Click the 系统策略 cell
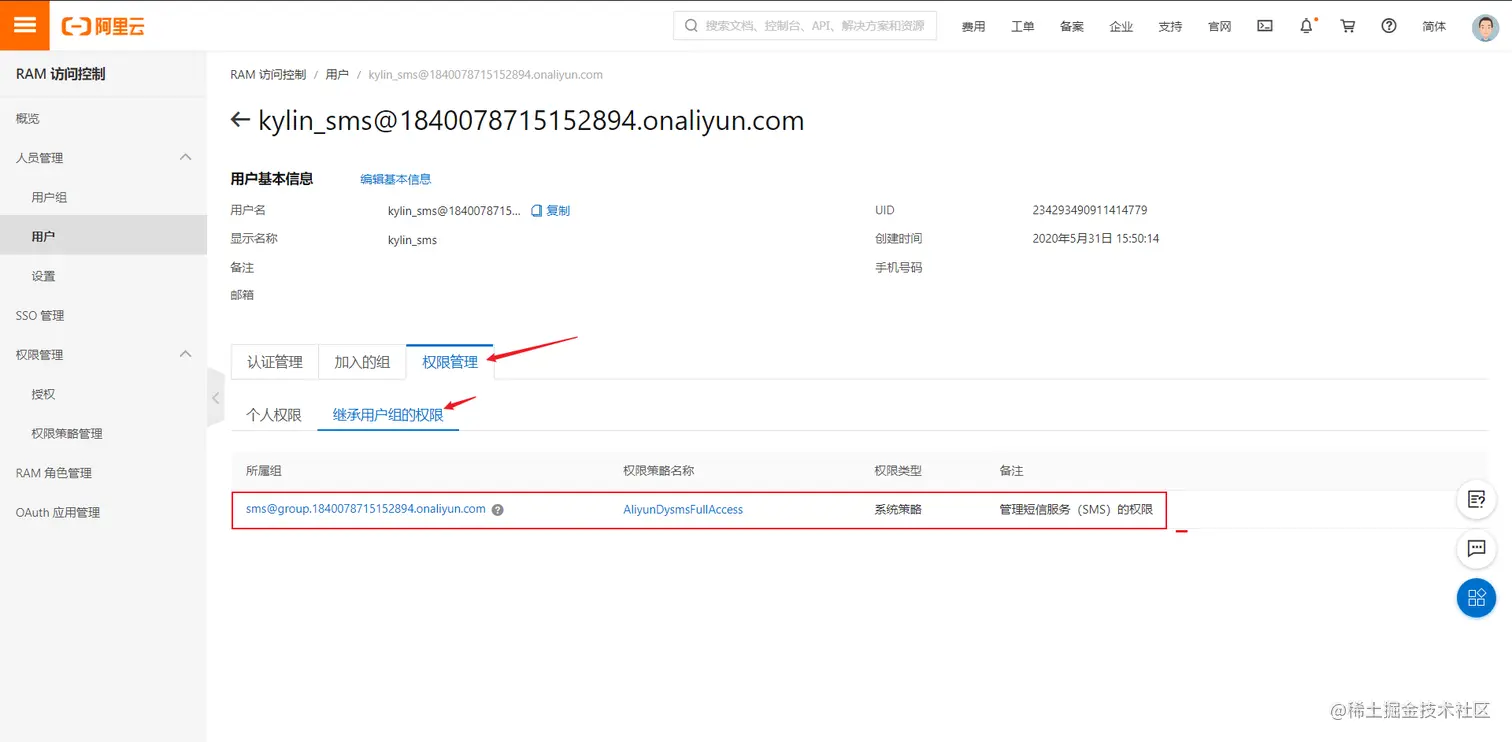1512x742 pixels. (x=898, y=510)
